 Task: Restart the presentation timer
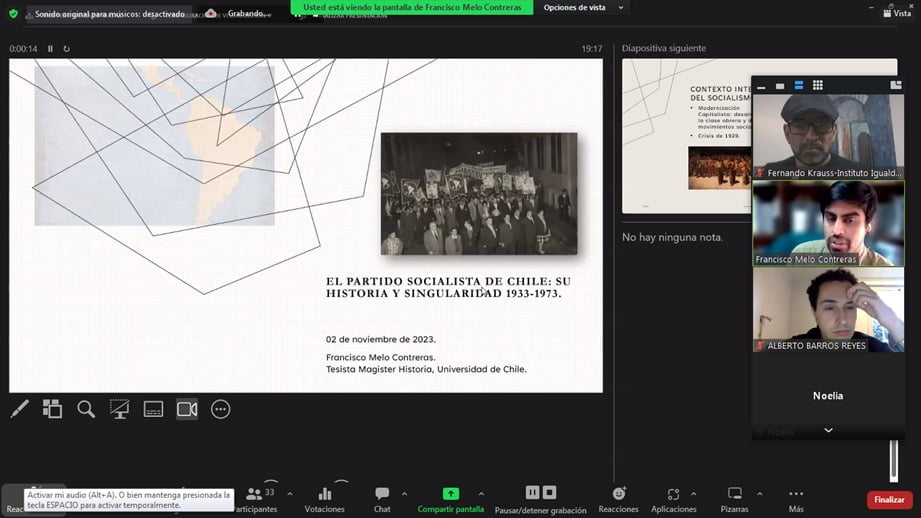(67, 49)
